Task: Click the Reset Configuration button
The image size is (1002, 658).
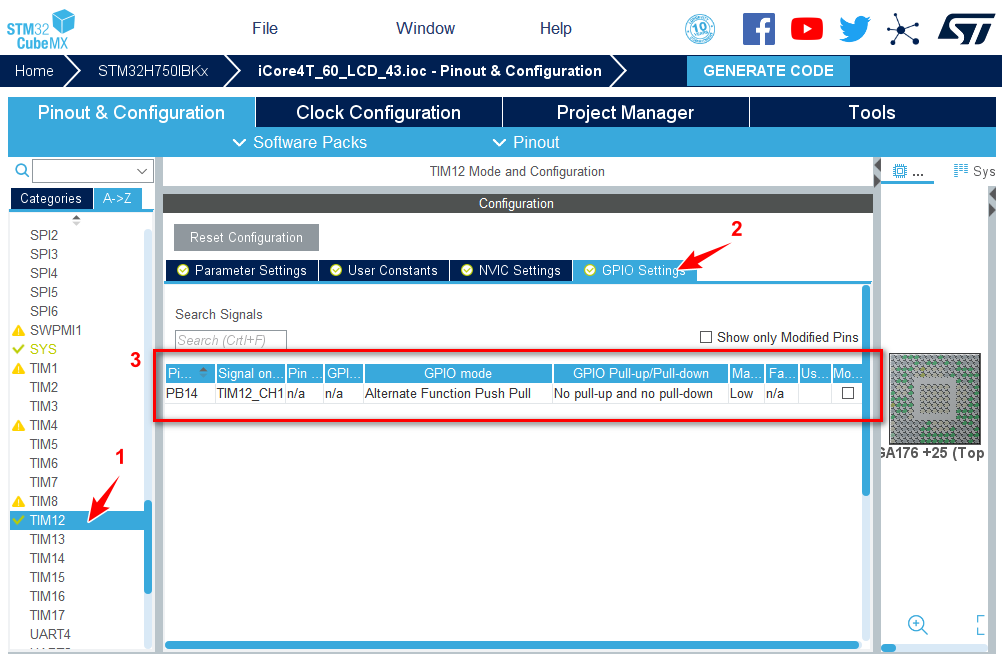Action: 246,237
